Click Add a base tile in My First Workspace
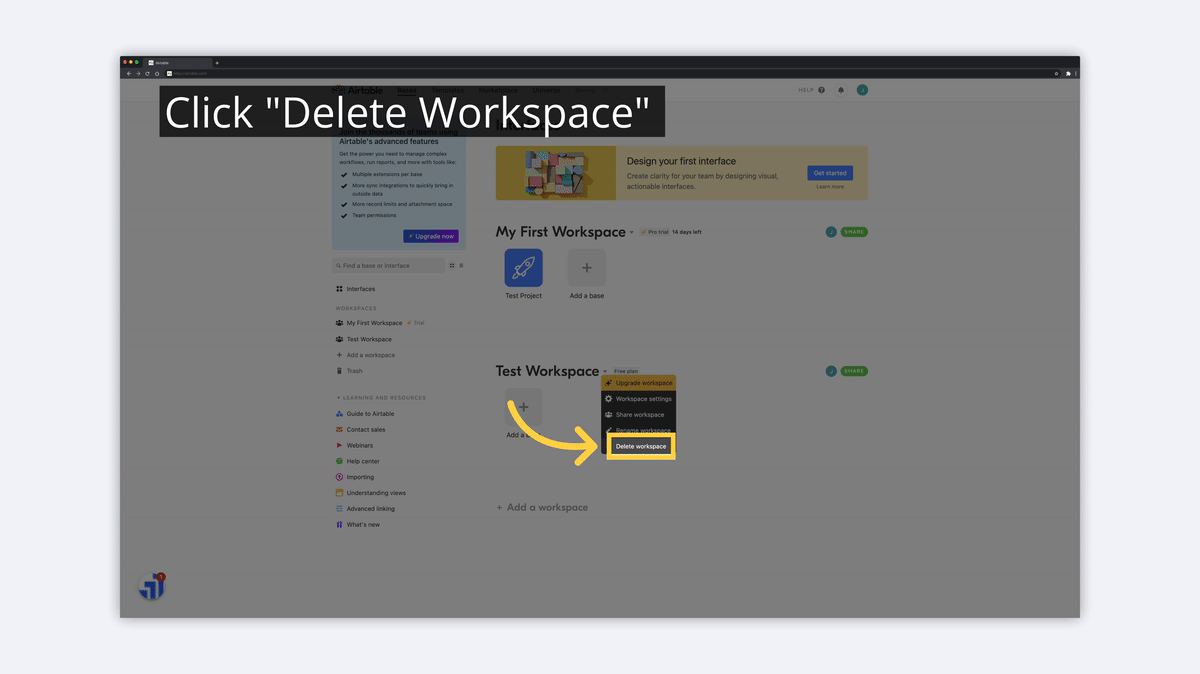The height and width of the screenshot is (674, 1200). tap(587, 268)
